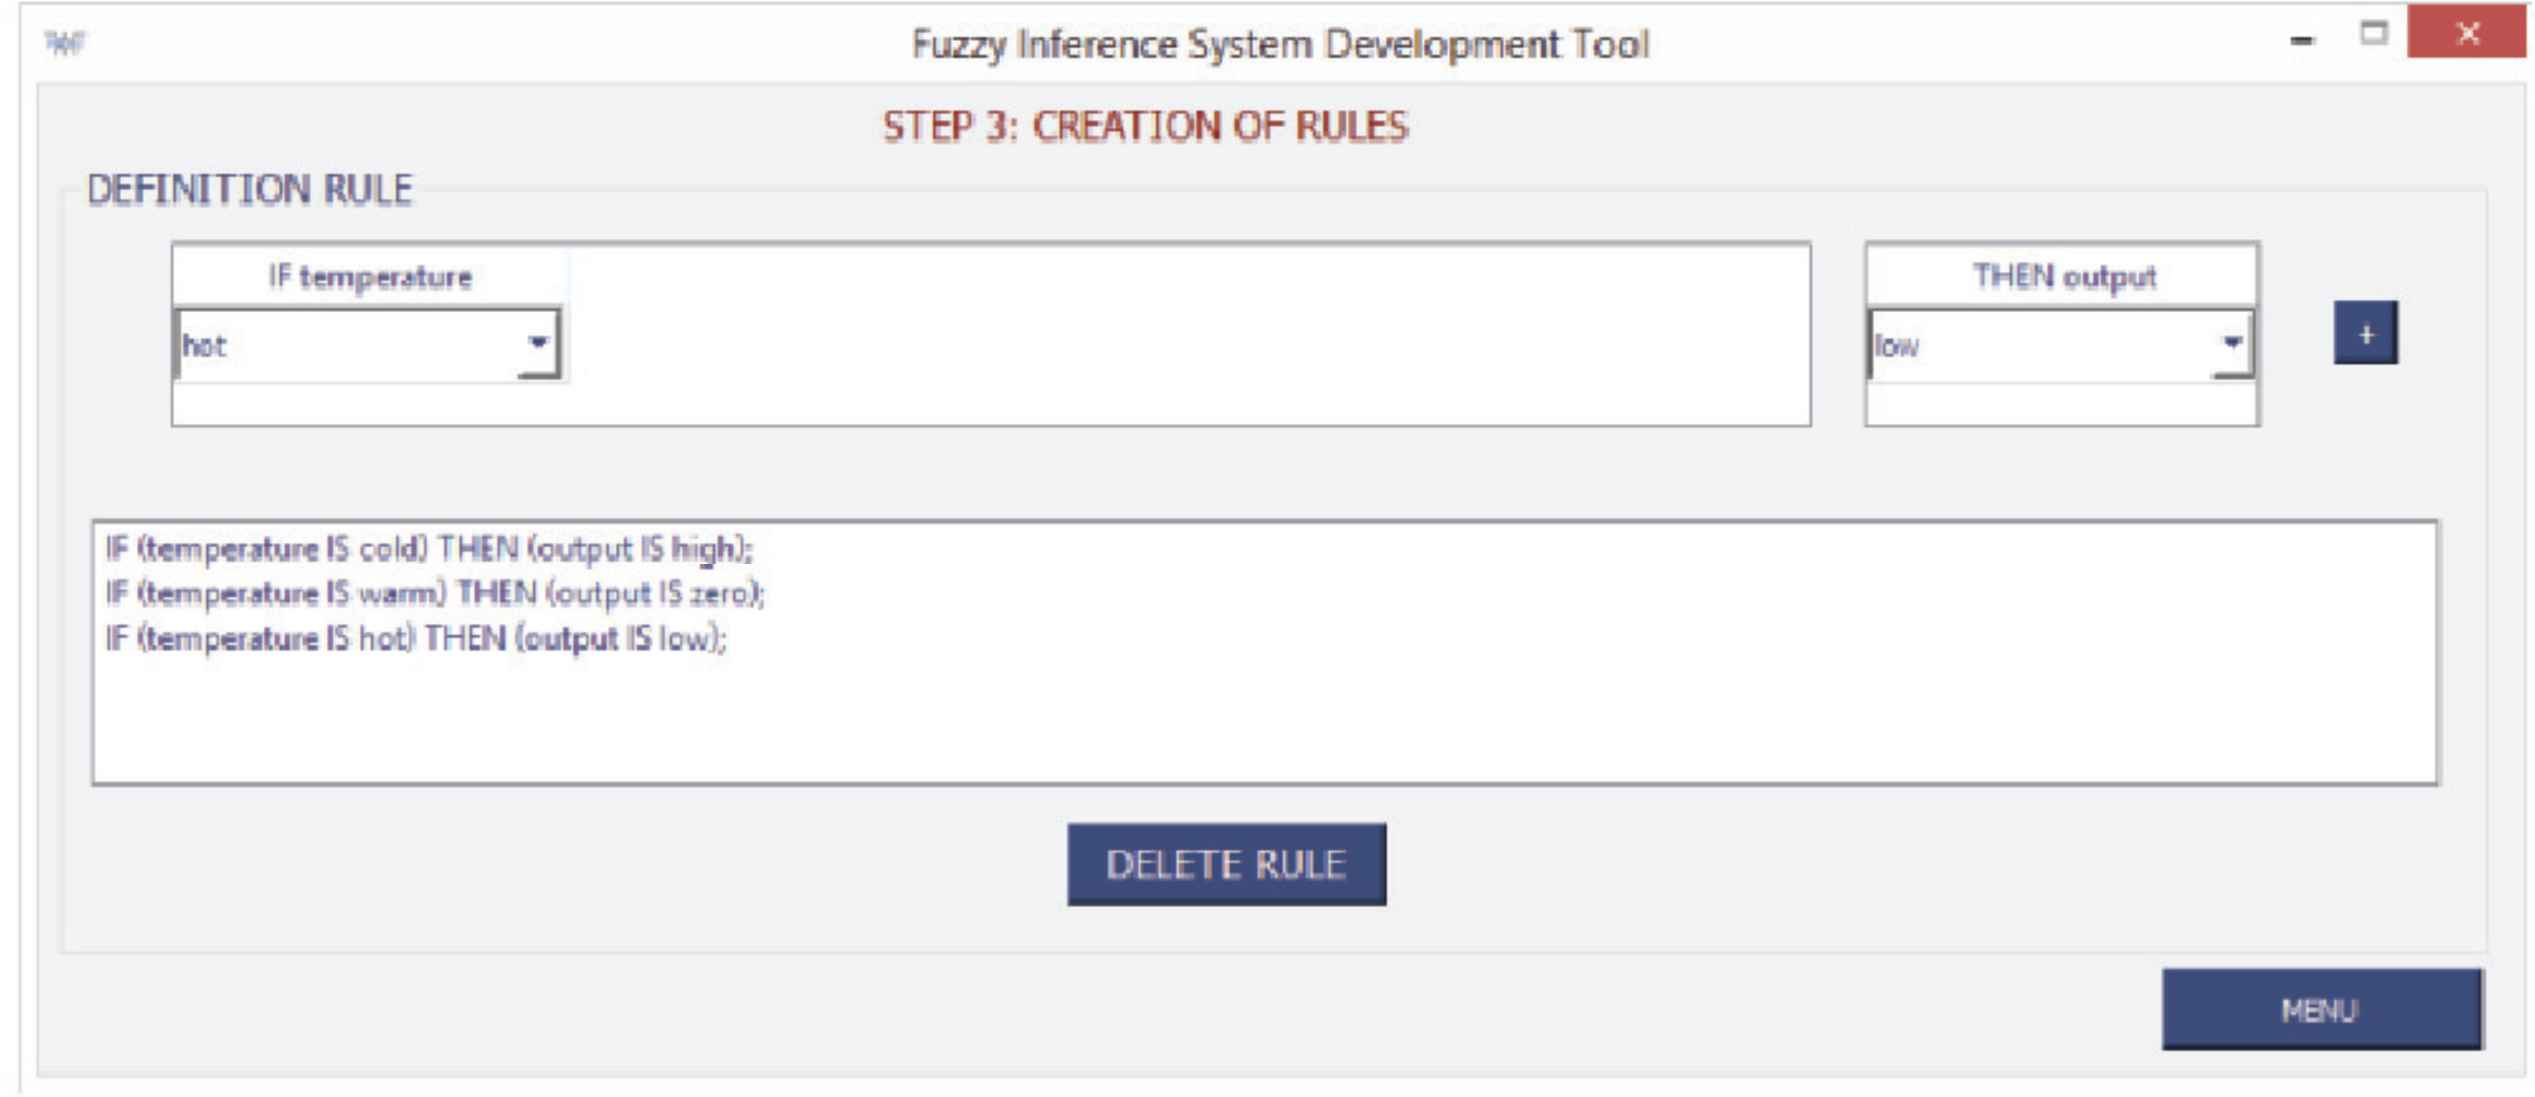Click the plus icon to add rule
Screen dimensions: 2535x1097
(2364, 334)
